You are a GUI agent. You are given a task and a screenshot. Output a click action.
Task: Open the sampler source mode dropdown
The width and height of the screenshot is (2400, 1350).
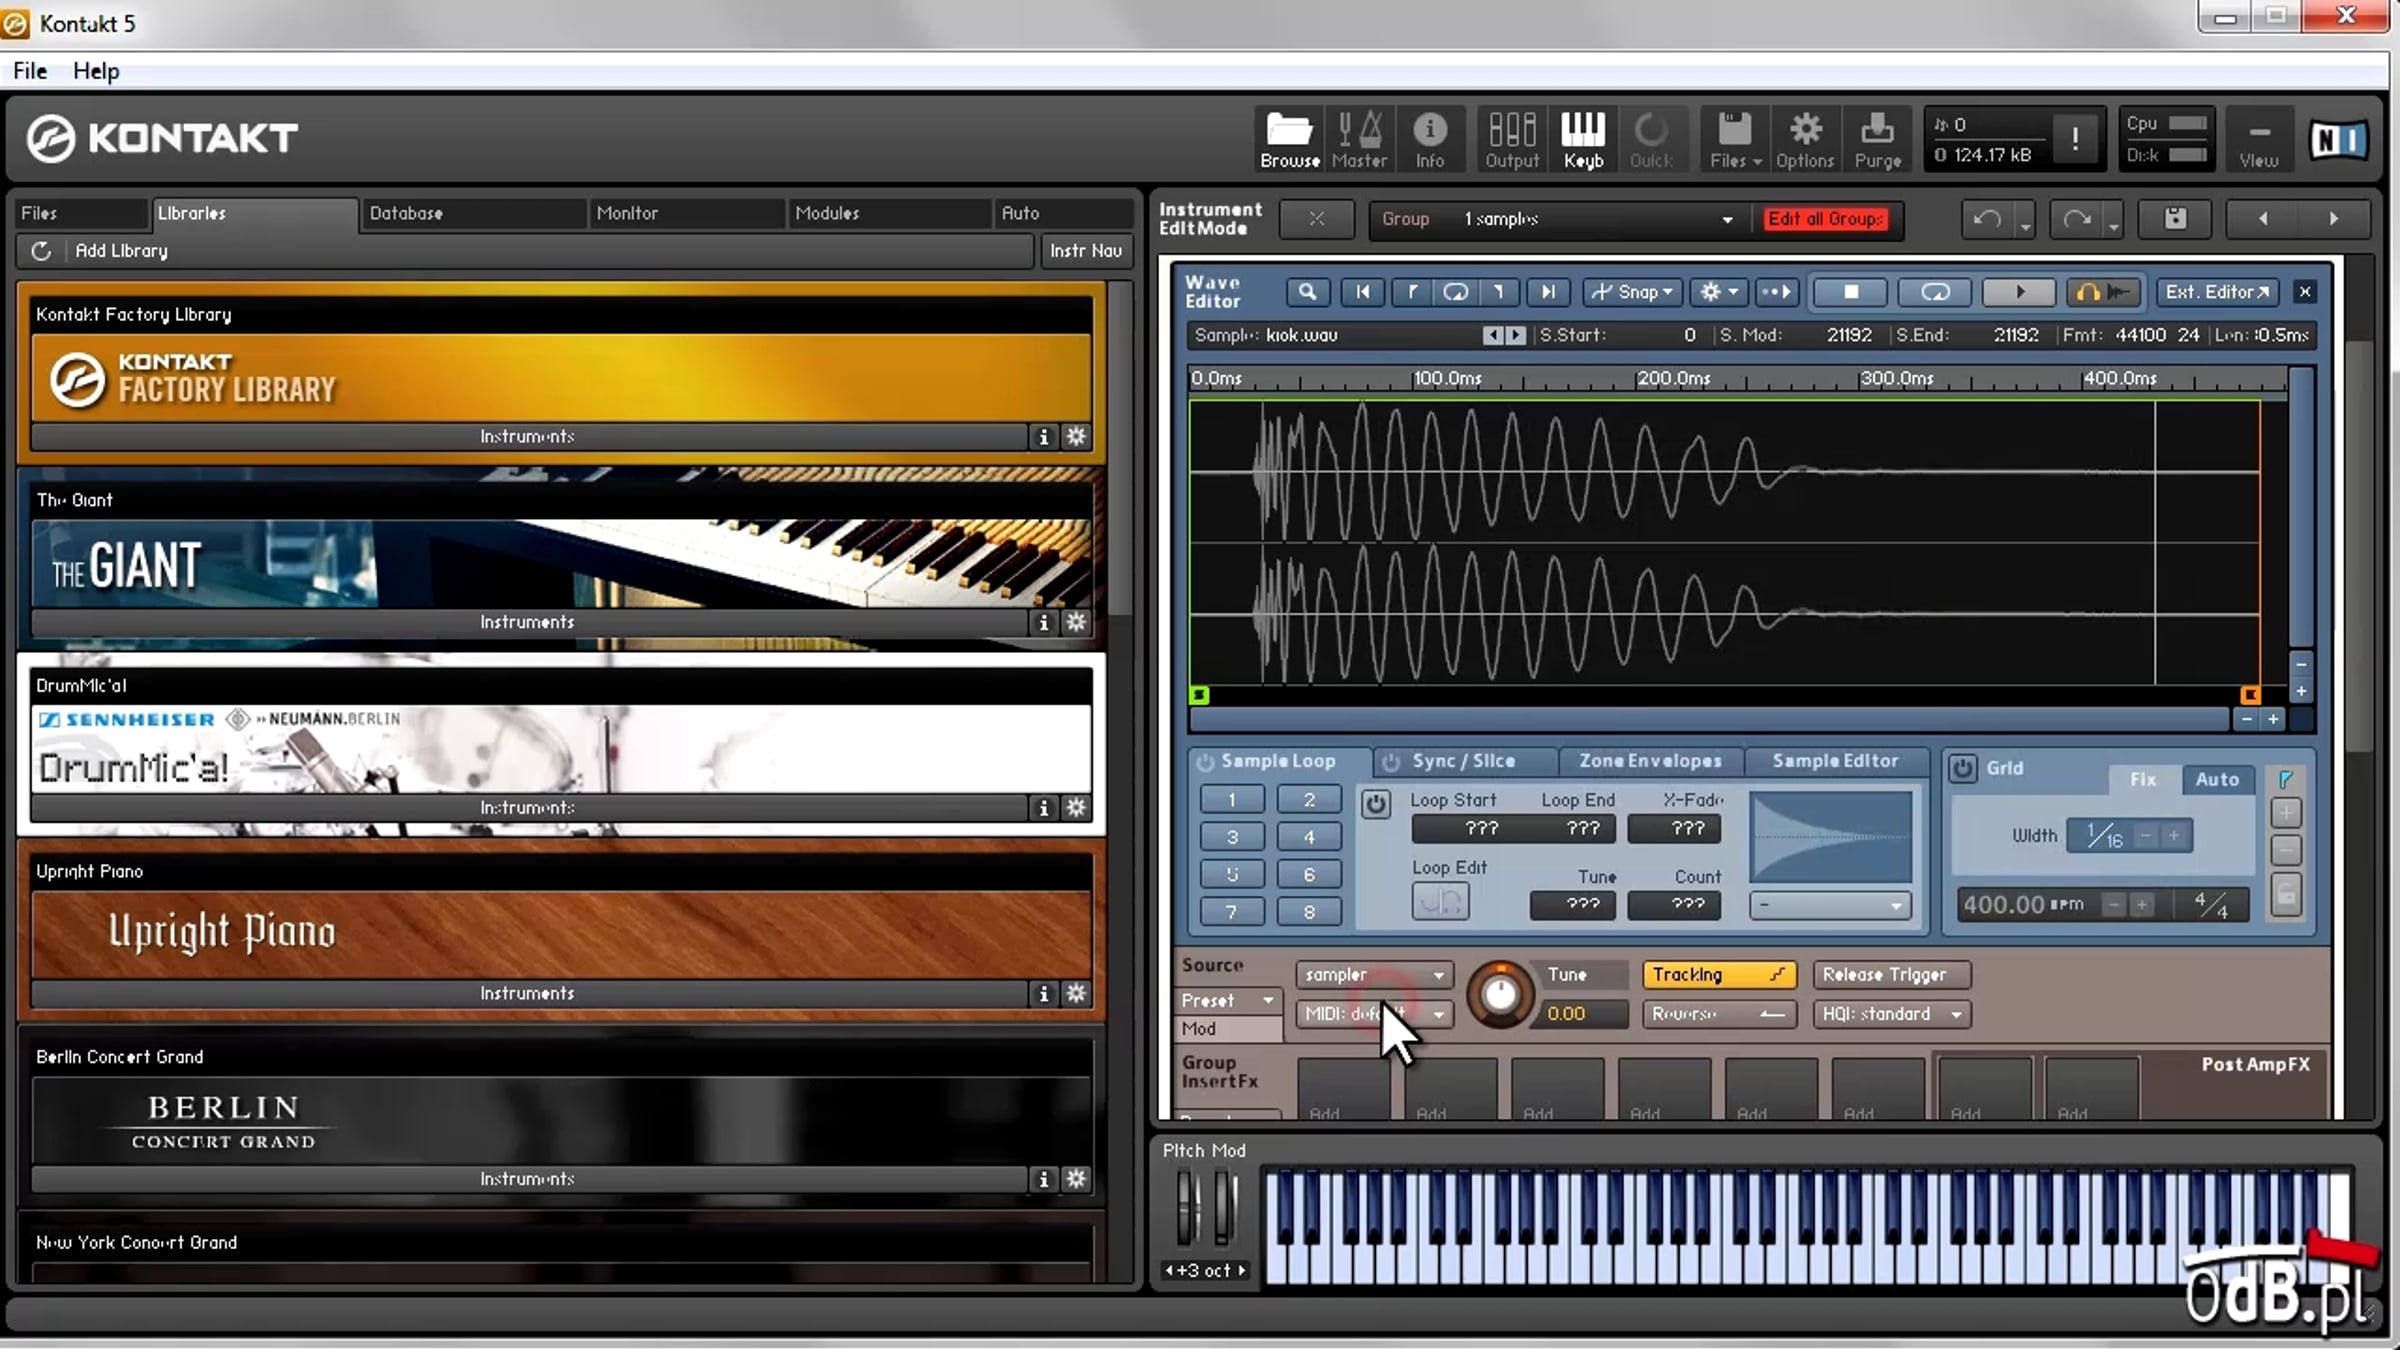[1374, 975]
